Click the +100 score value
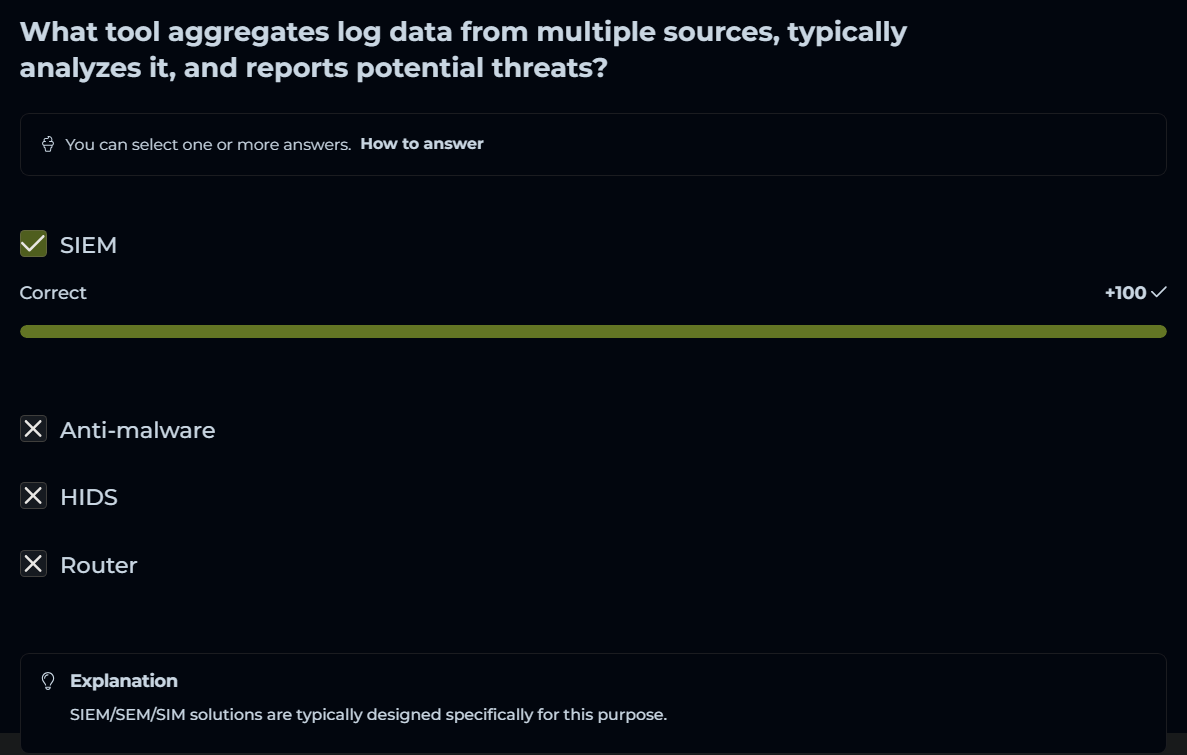The image size is (1187, 755). coord(1125,292)
